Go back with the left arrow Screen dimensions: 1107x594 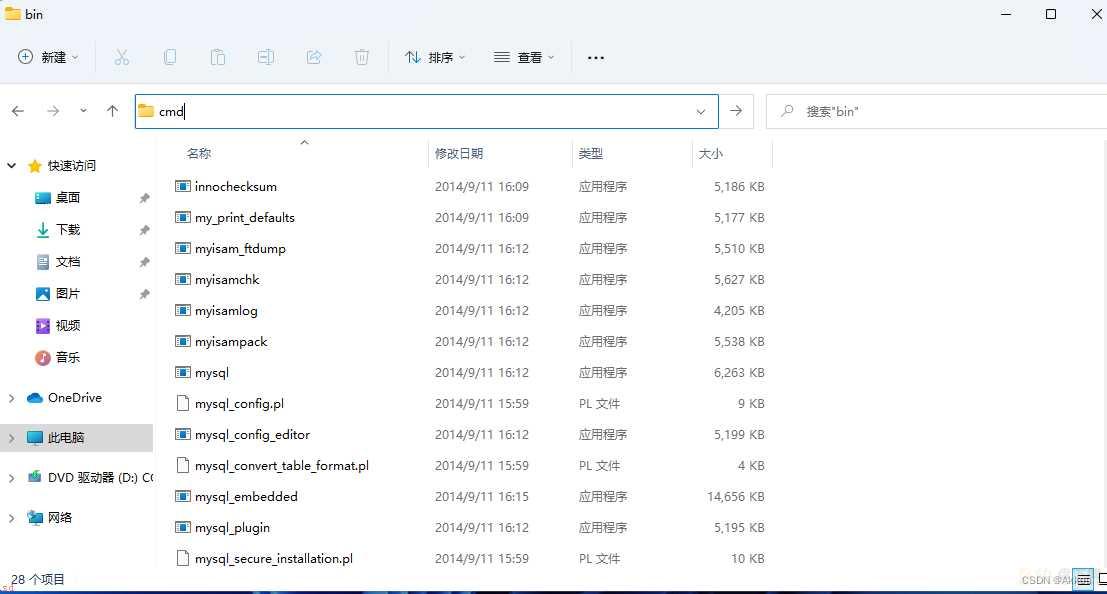pos(18,111)
